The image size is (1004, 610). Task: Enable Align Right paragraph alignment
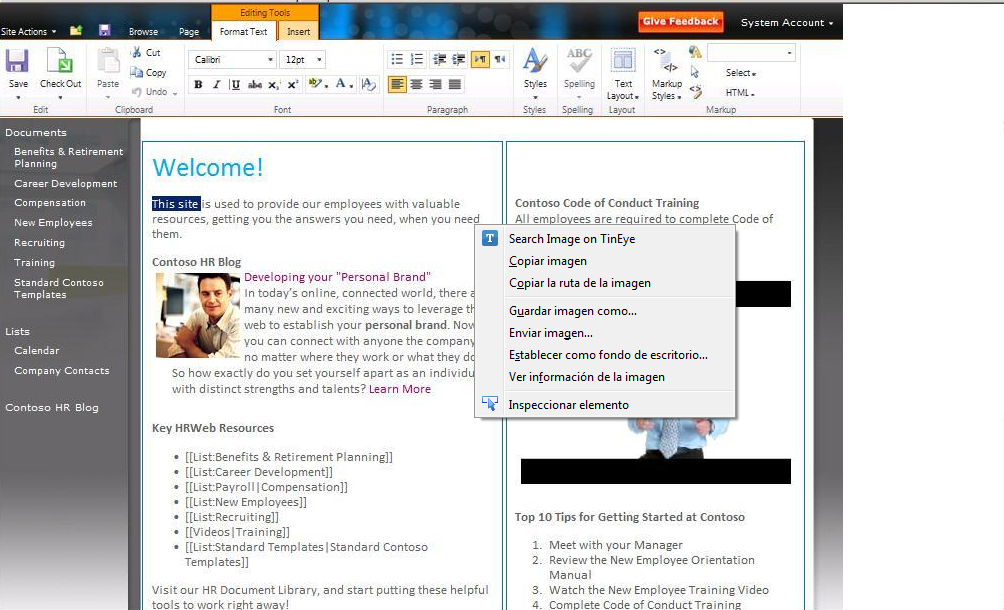click(x=436, y=84)
